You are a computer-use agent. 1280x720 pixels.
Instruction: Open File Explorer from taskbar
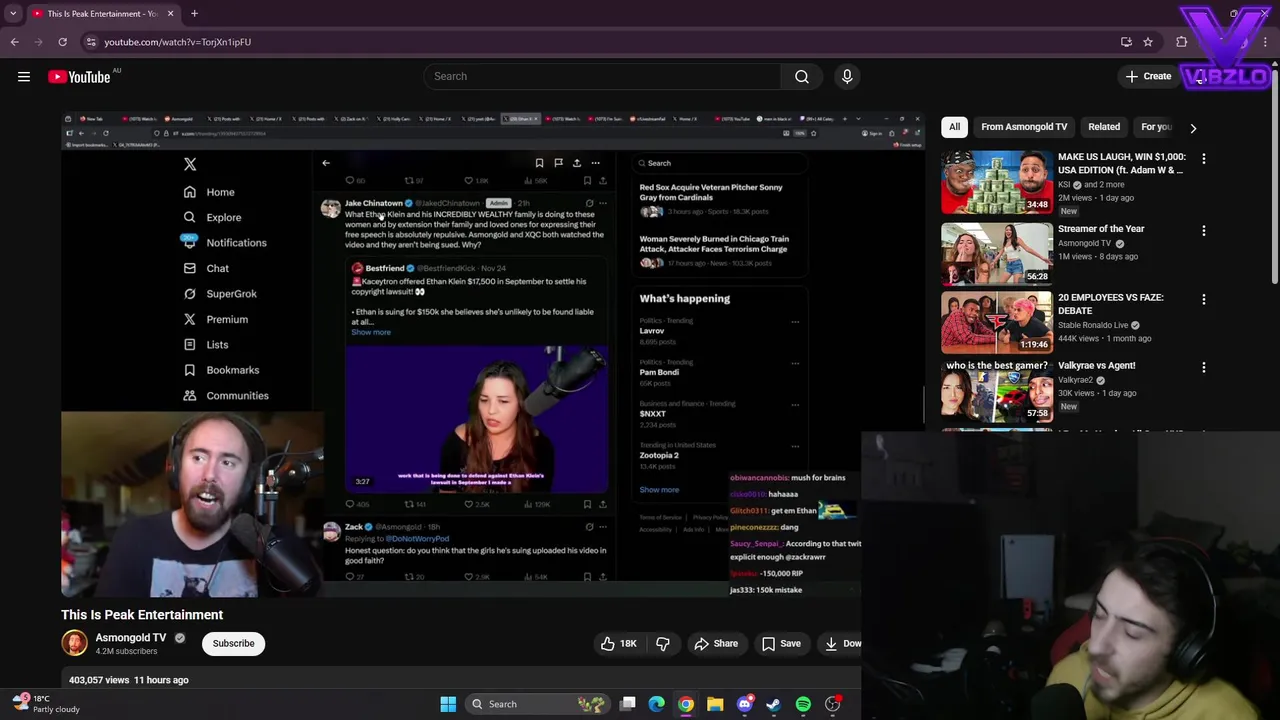[x=715, y=704]
